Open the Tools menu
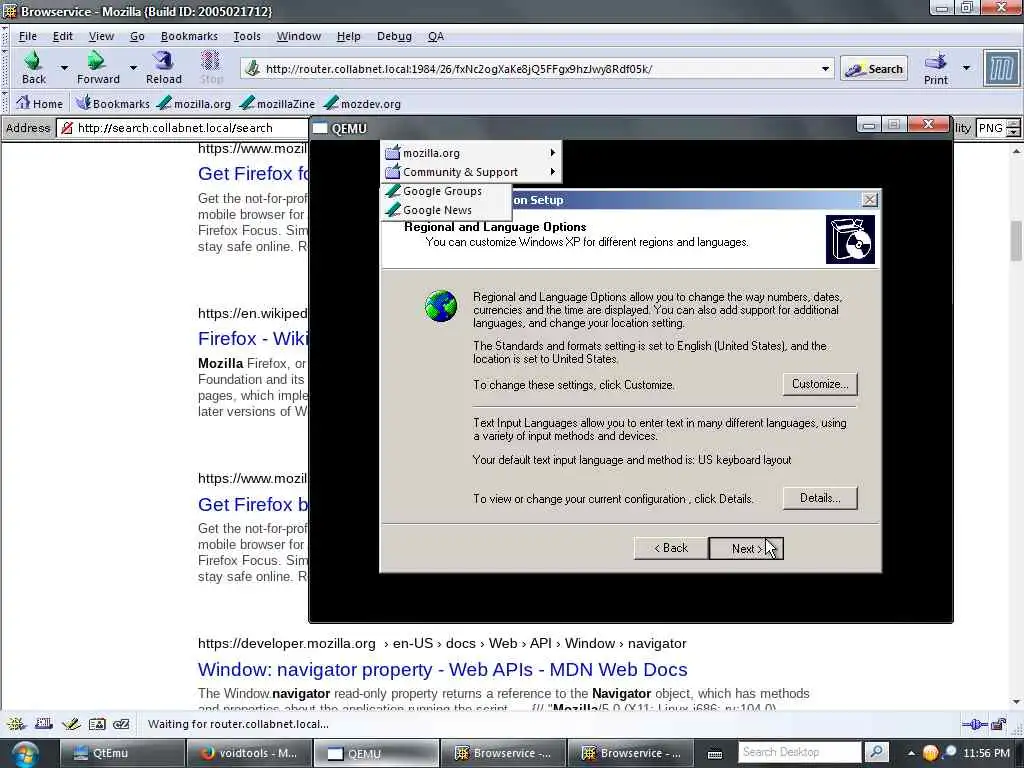 point(247,36)
